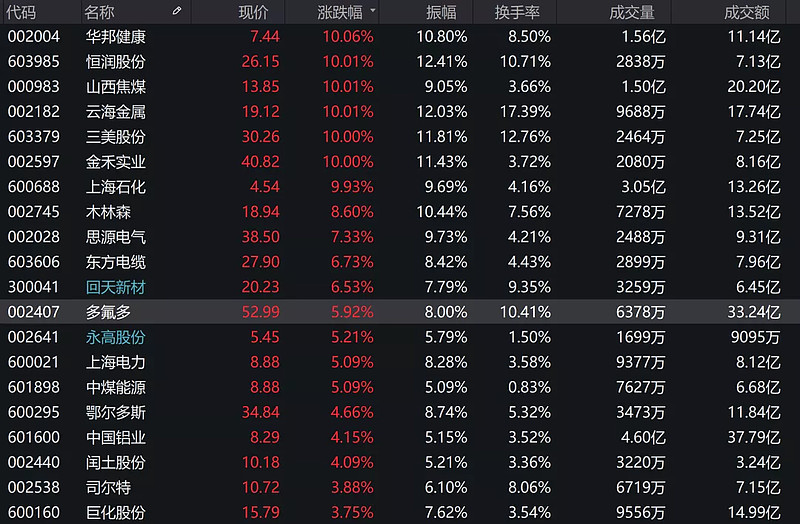Select stock 恒润股份

pyautogui.click(x=115, y=62)
